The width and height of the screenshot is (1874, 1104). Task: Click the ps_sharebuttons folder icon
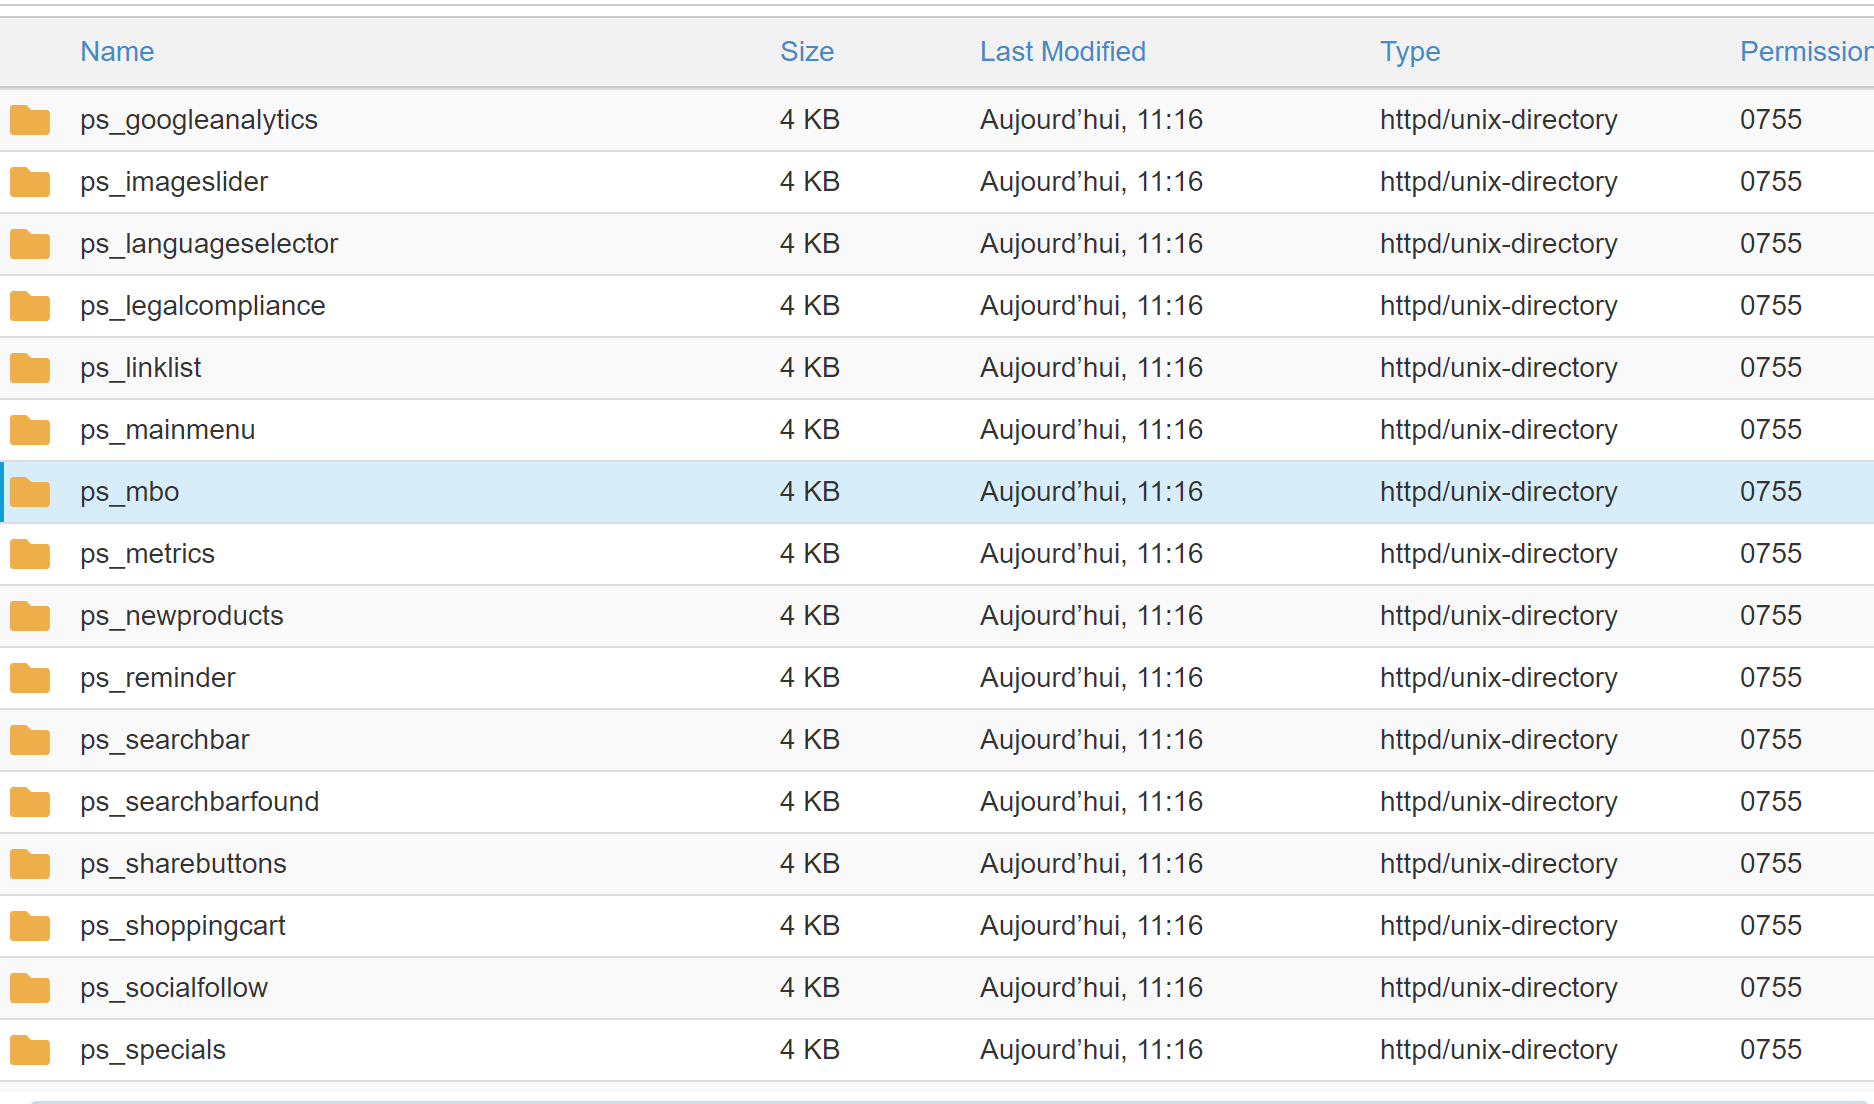pyautogui.click(x=30, y=864)
